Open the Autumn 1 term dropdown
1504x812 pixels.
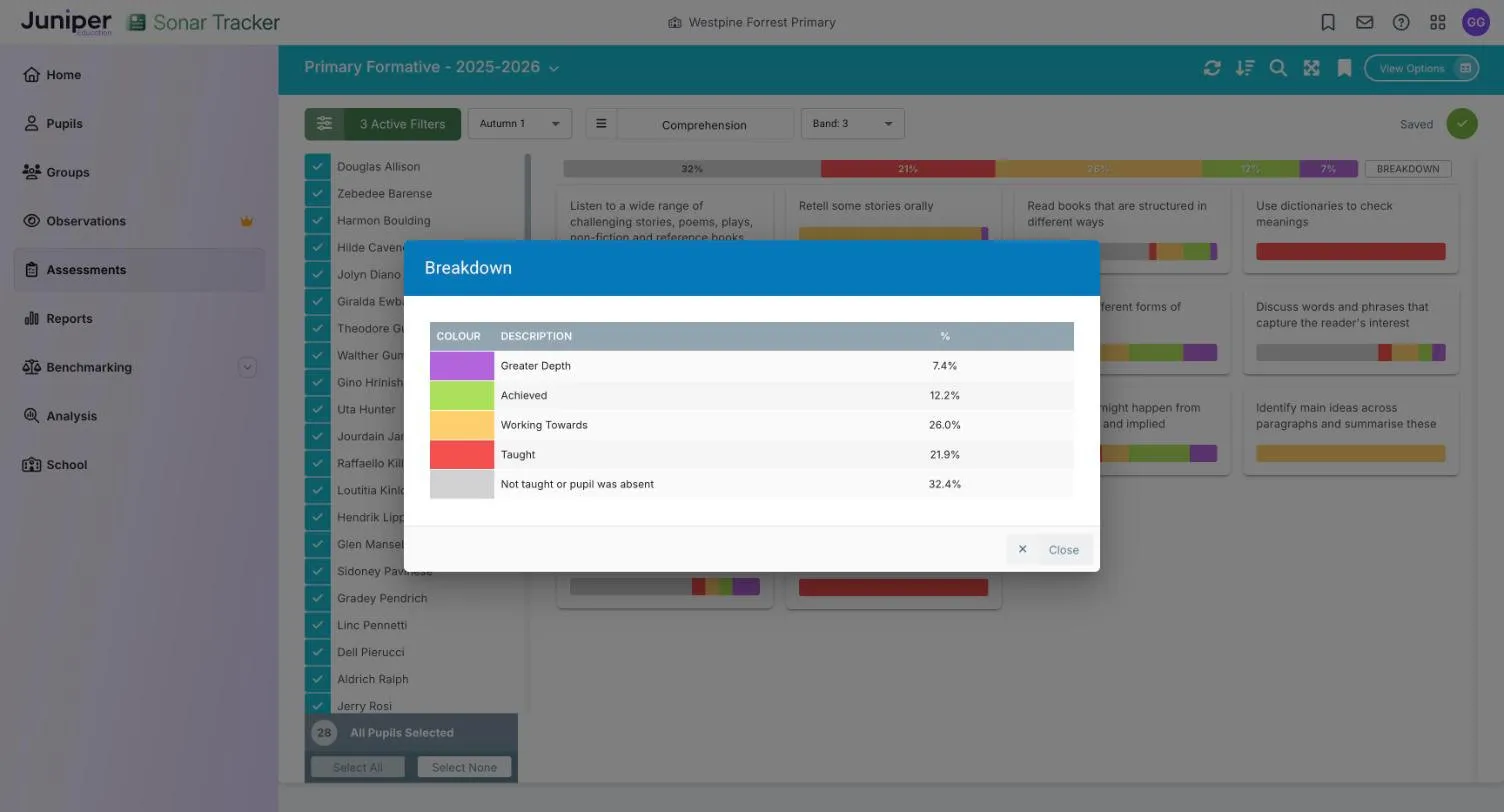coord(519,124)
